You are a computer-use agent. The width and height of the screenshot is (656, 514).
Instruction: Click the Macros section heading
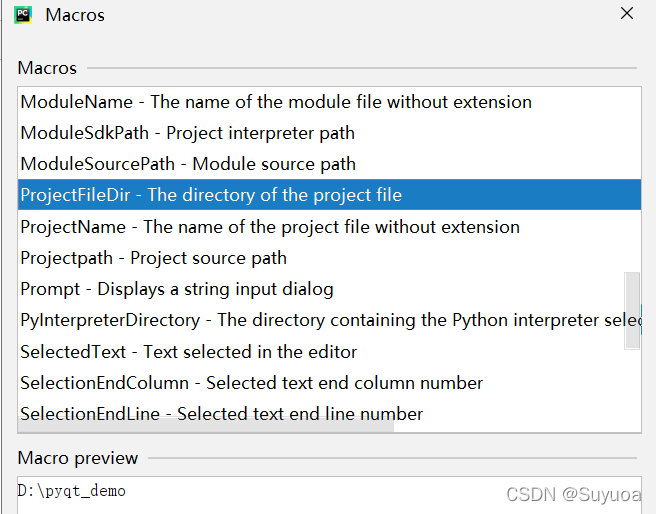(x=48, y=68)
